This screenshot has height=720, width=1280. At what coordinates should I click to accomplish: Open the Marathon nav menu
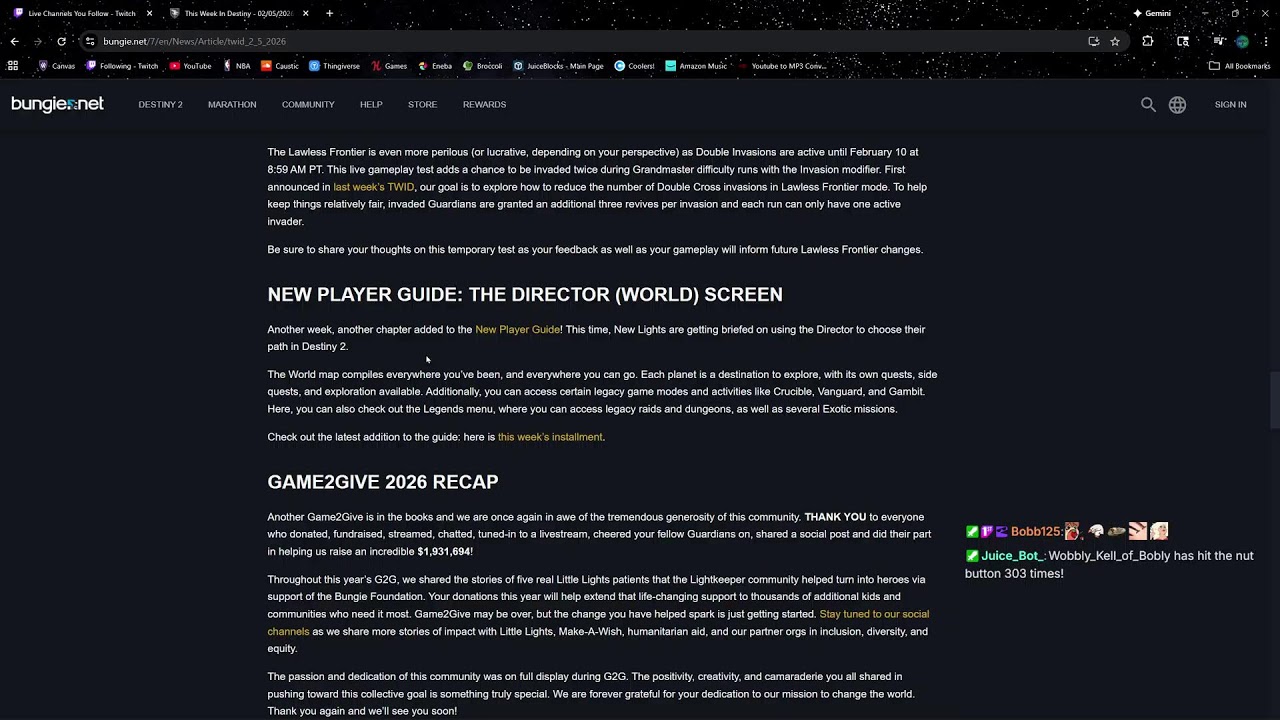point(232,104)
